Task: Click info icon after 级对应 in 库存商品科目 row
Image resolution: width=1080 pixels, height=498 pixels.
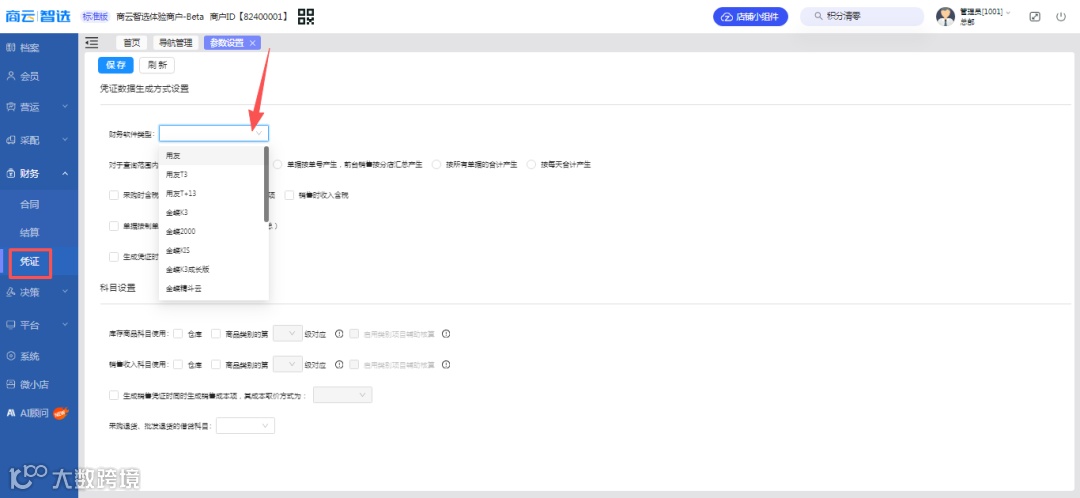Action: 338,334
